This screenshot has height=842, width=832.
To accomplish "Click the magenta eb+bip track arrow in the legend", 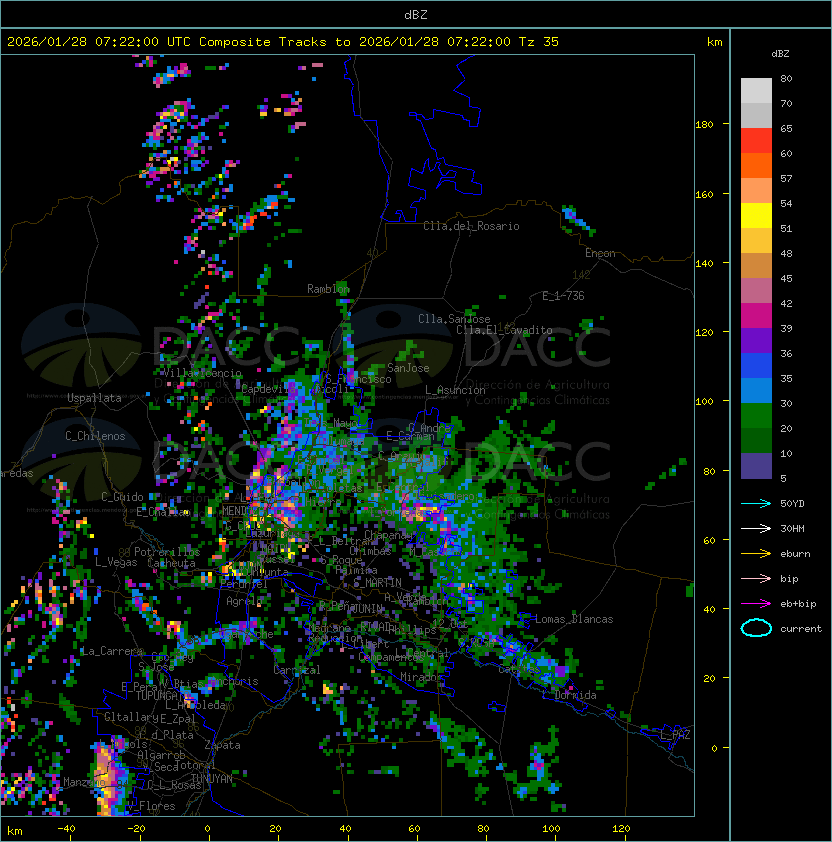I will click(756, 604).
